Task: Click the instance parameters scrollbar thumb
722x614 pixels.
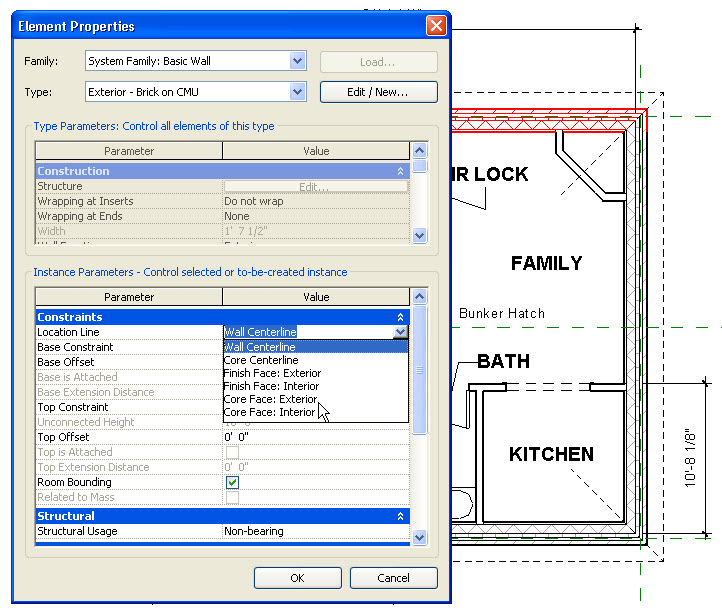Action: coord(419,369)
